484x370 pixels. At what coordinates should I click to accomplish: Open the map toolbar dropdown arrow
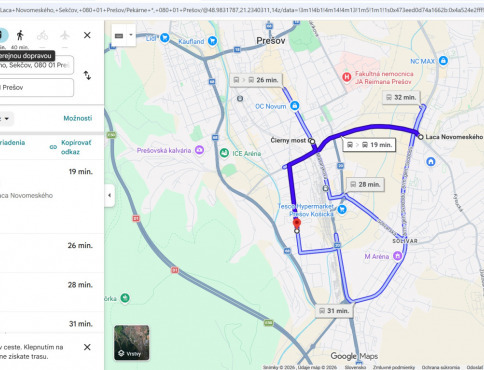131,35
